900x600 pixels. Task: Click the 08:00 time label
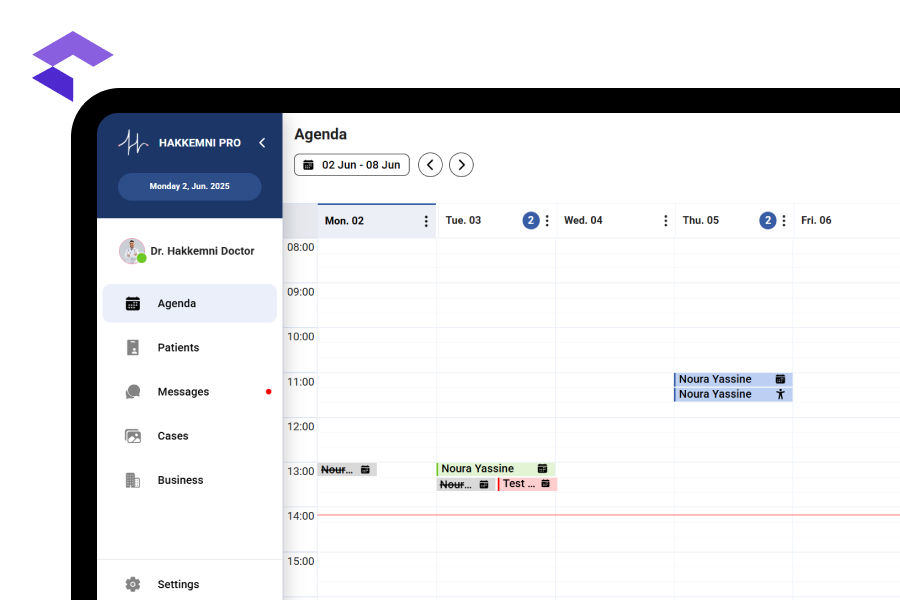point(301,247)
